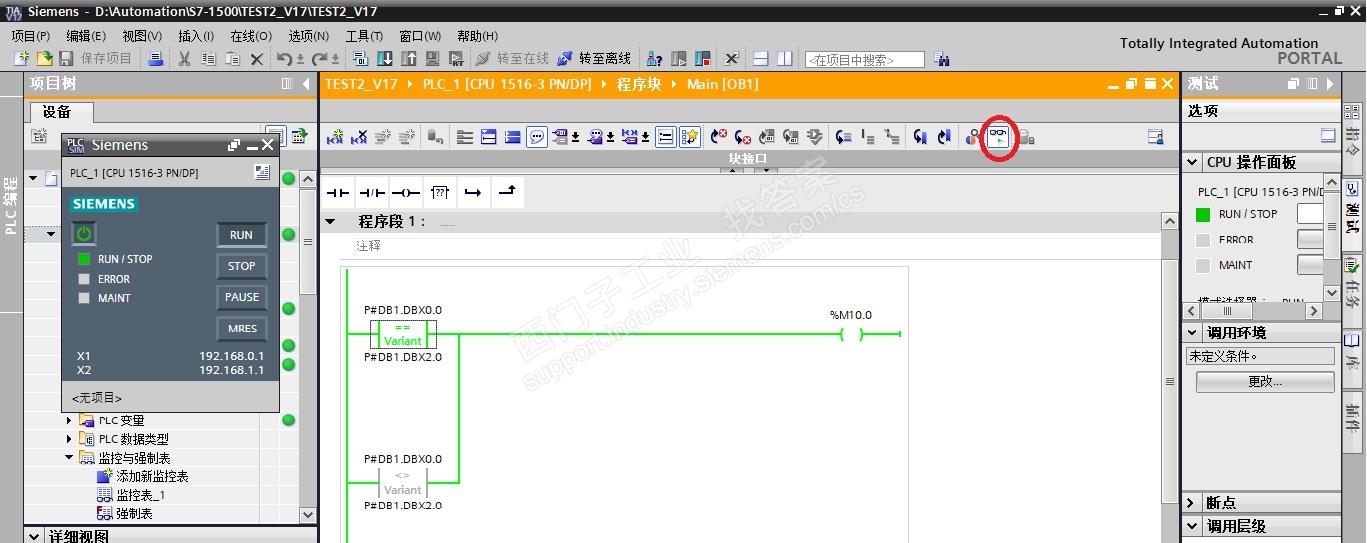Viewport: 1367px width, 543px height.
Task: Click the Delete network icon in editor toolbar
Action: 359,137
